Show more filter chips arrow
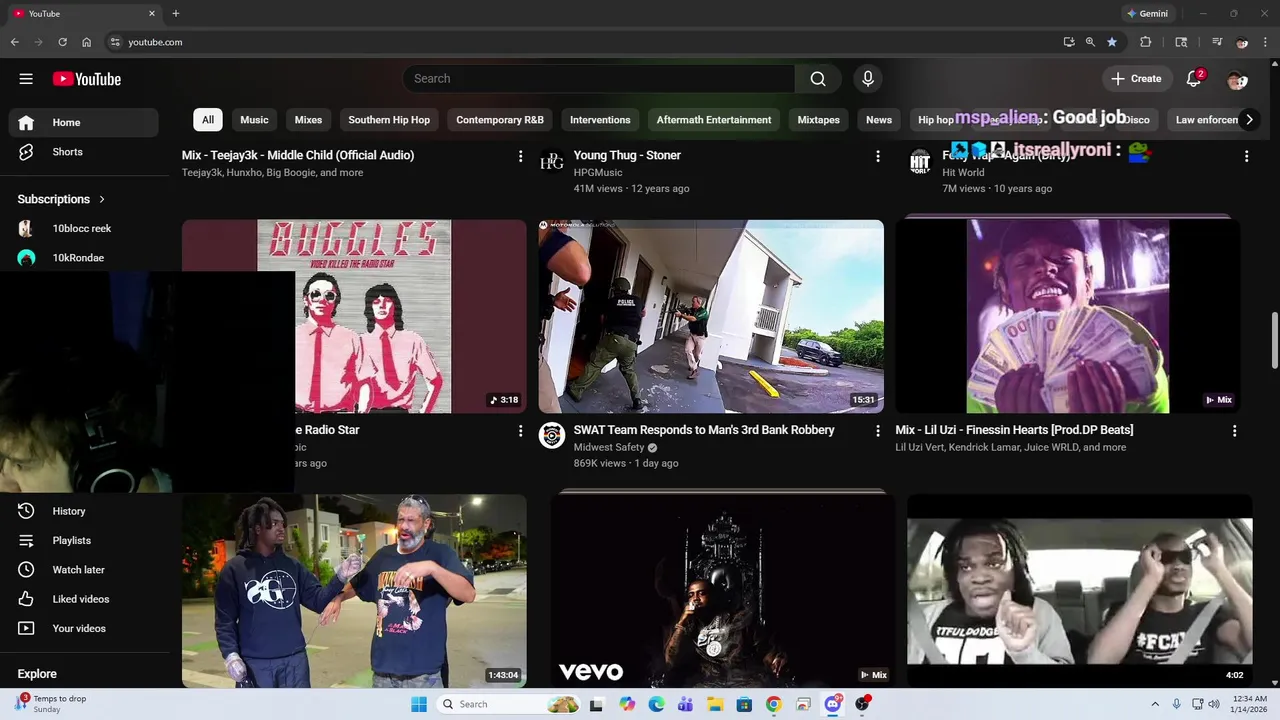This screenshot has width=1280, height=720. (1249, 120)
